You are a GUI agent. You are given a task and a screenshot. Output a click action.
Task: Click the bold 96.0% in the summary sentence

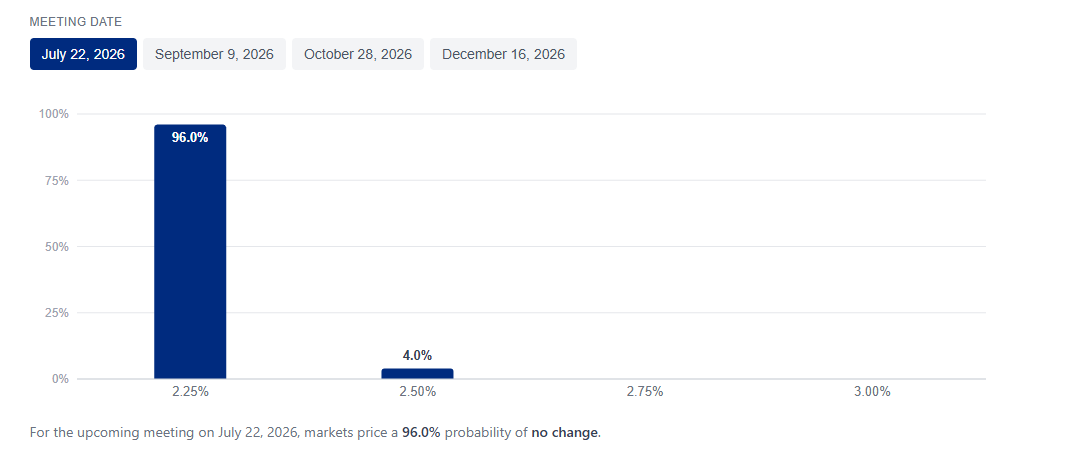(421, 433)
